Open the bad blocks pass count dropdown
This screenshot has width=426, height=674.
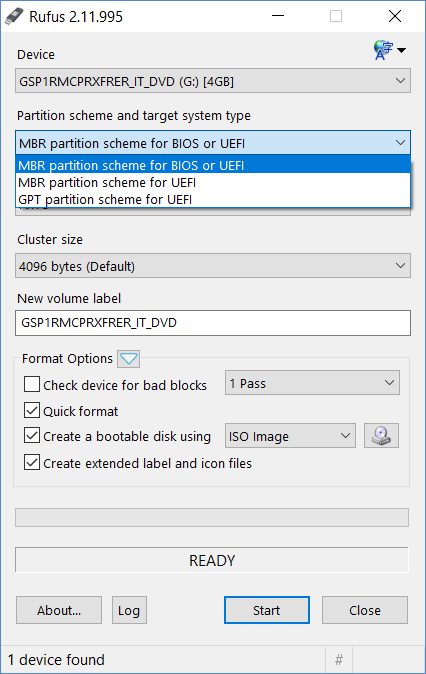click(x=312, y=383)
